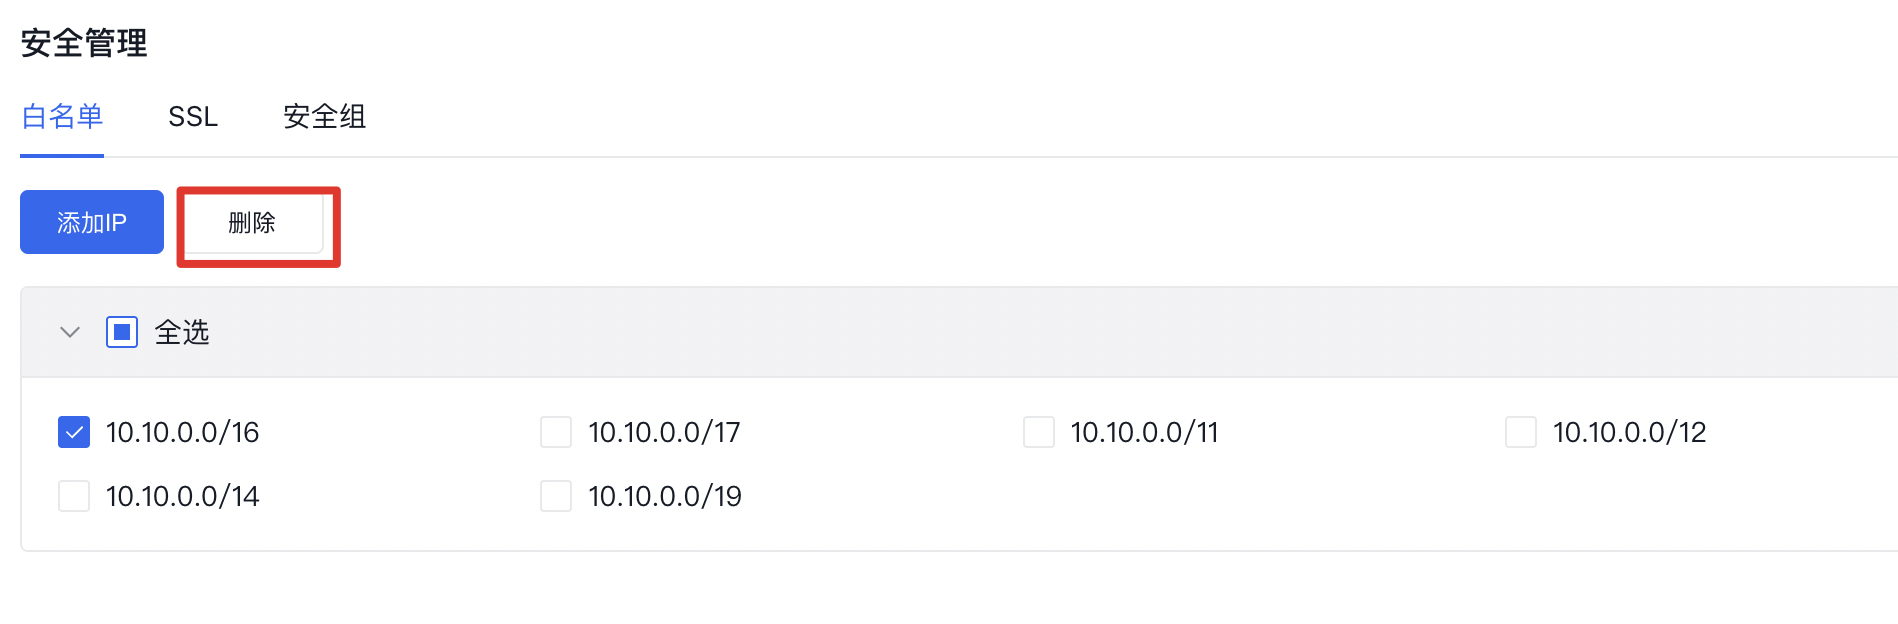The image size is (1898, 624).
Task: Click the 10.10.0.0/19 IP label
Action: tap(665, 496)
